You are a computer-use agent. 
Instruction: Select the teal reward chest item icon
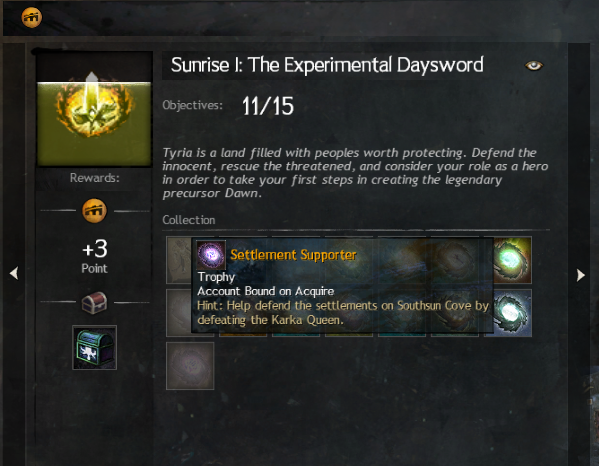point(94,348)
